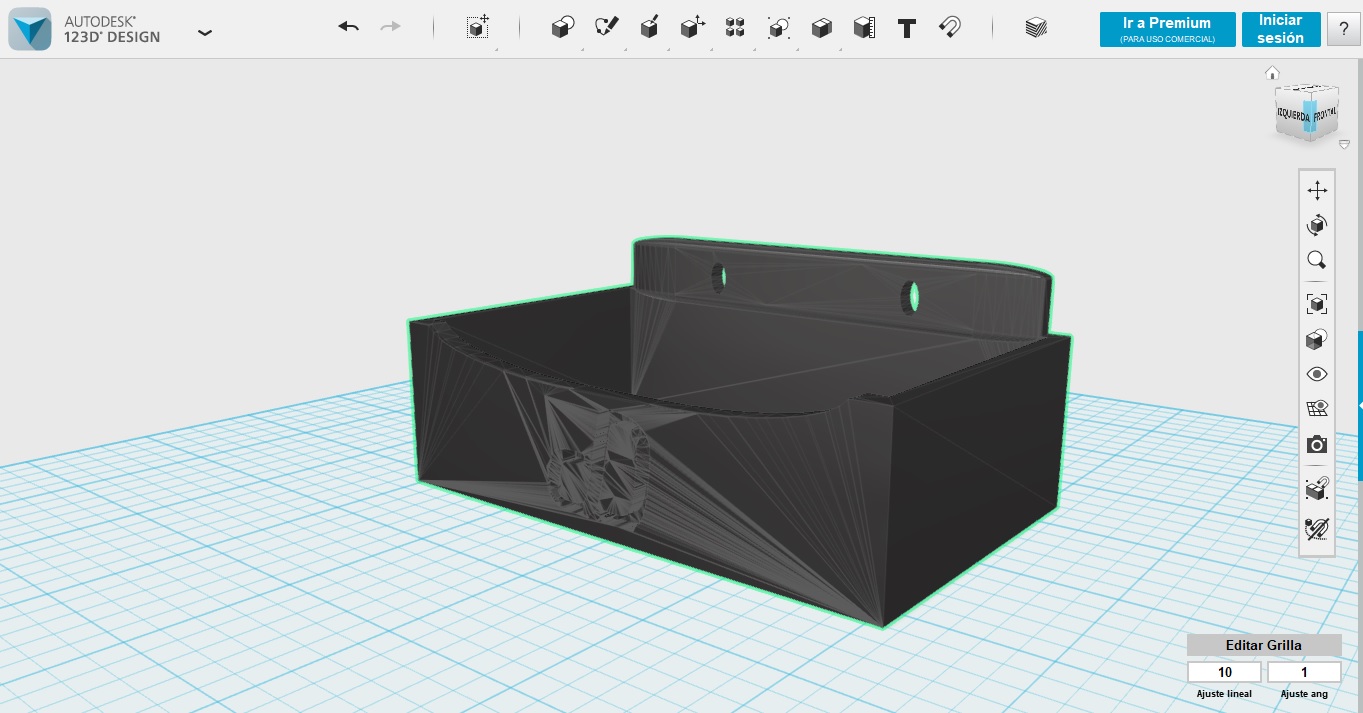This screenshot has width=1363, height=713.
Task: Click the left mounting hole on model
Action: 719,278
